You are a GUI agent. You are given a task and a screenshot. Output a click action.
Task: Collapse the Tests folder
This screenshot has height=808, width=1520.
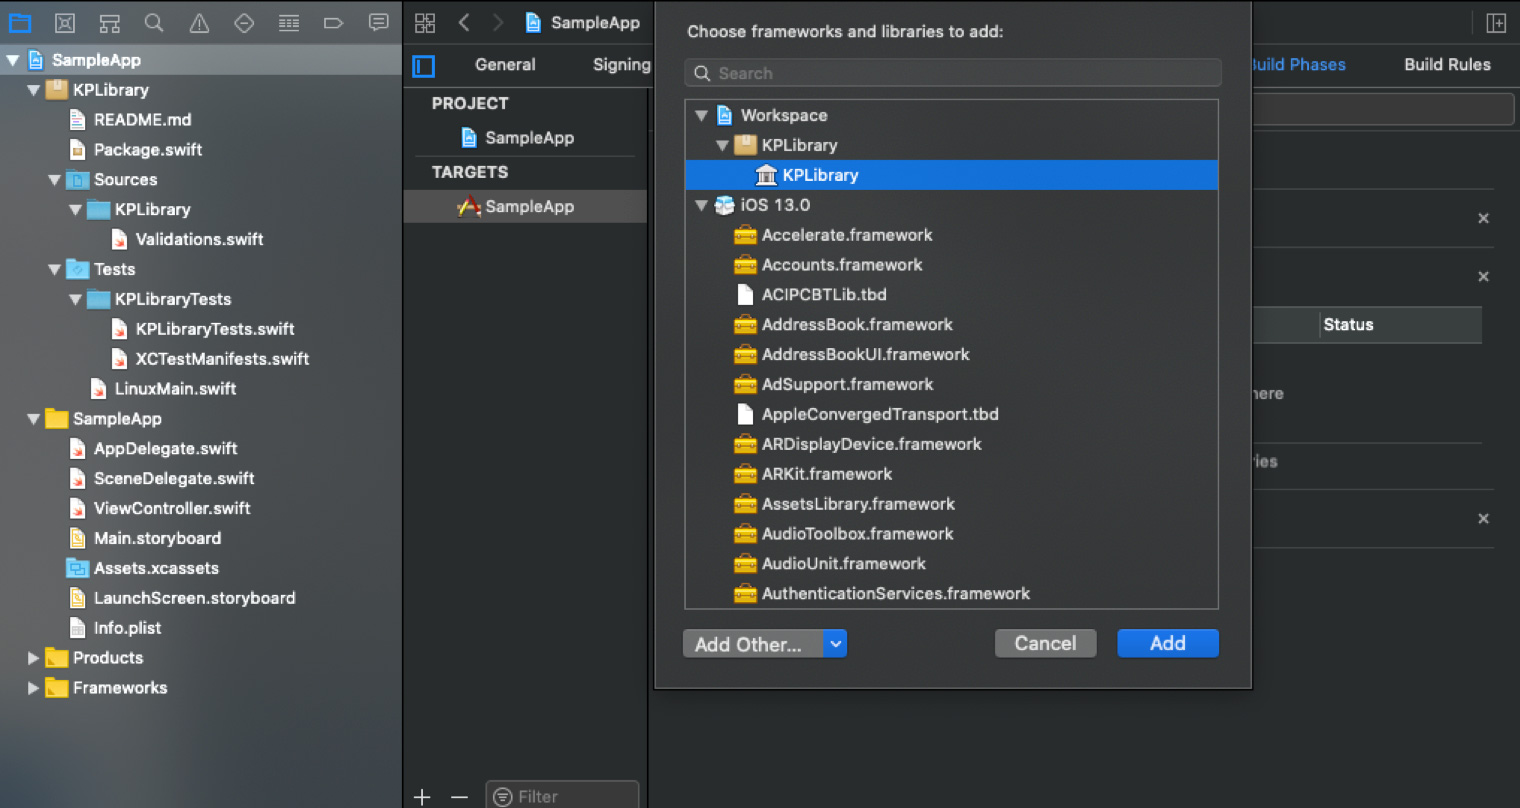pos(55,269)
